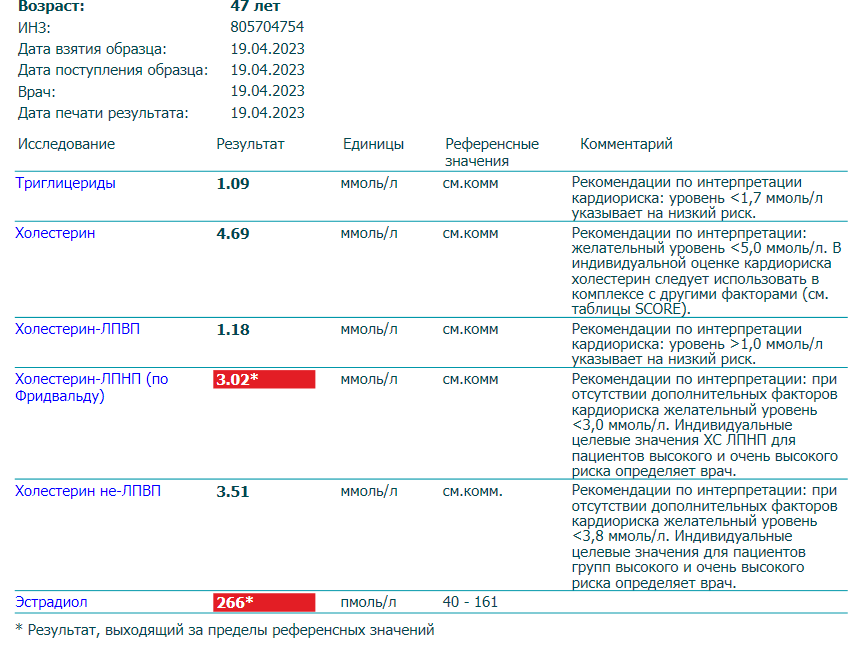Image resolution: width=856 pixels, height=646 pixels.
Task: Click the red highlighted 3.02* result
Action: (x=264, y=379)
